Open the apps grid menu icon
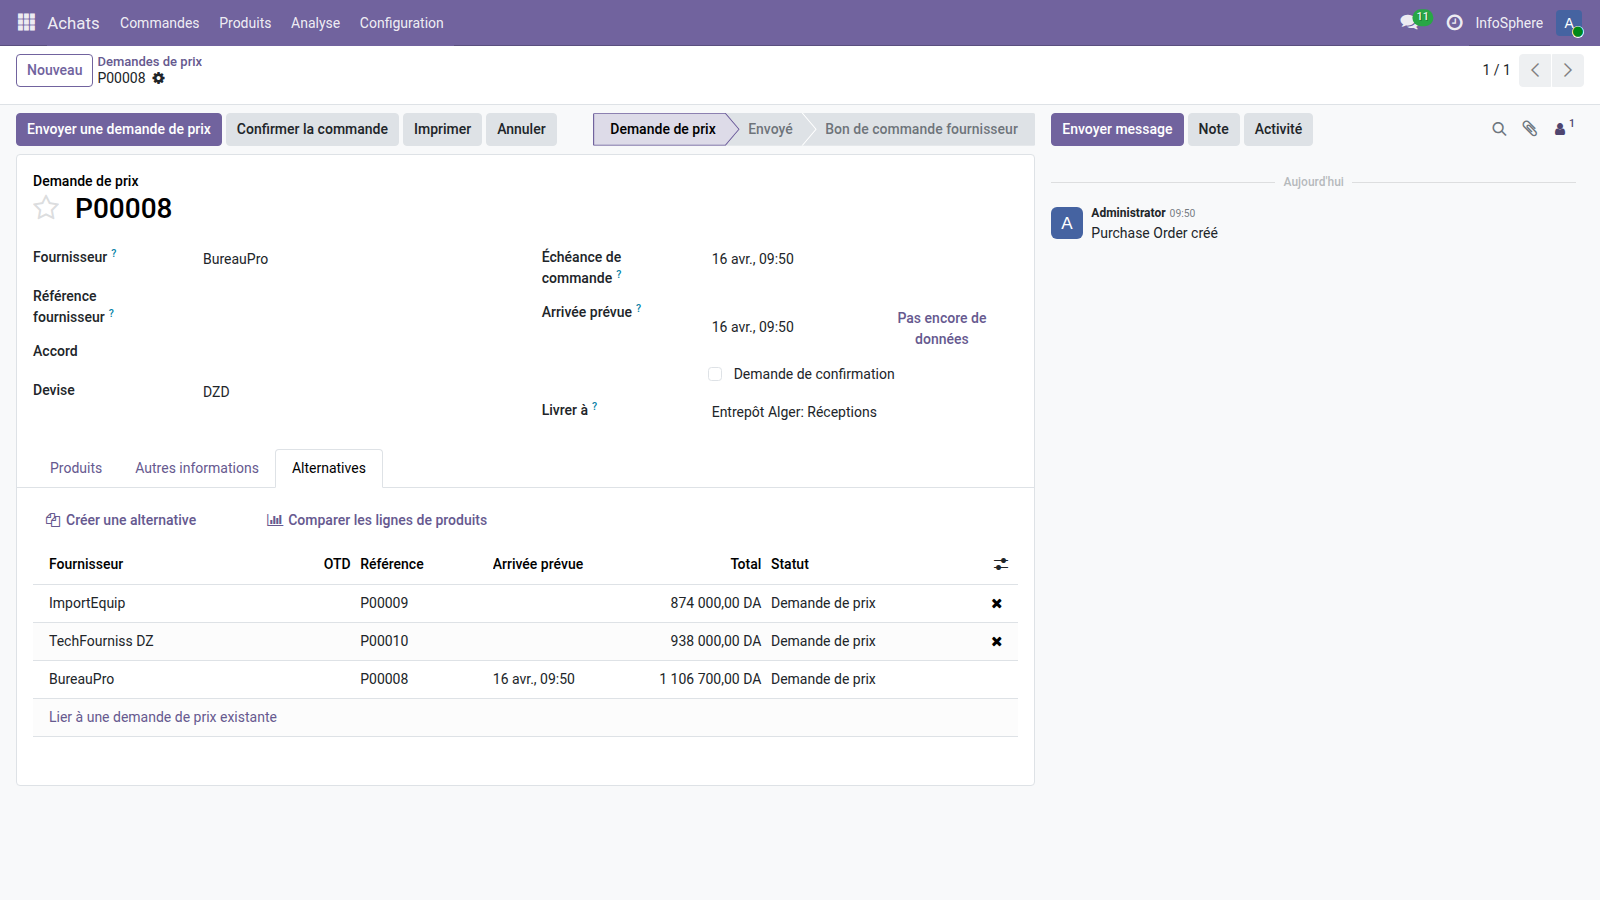Image resolution: width=1600 pixels, height=900 pixels. tap(26, 22)
